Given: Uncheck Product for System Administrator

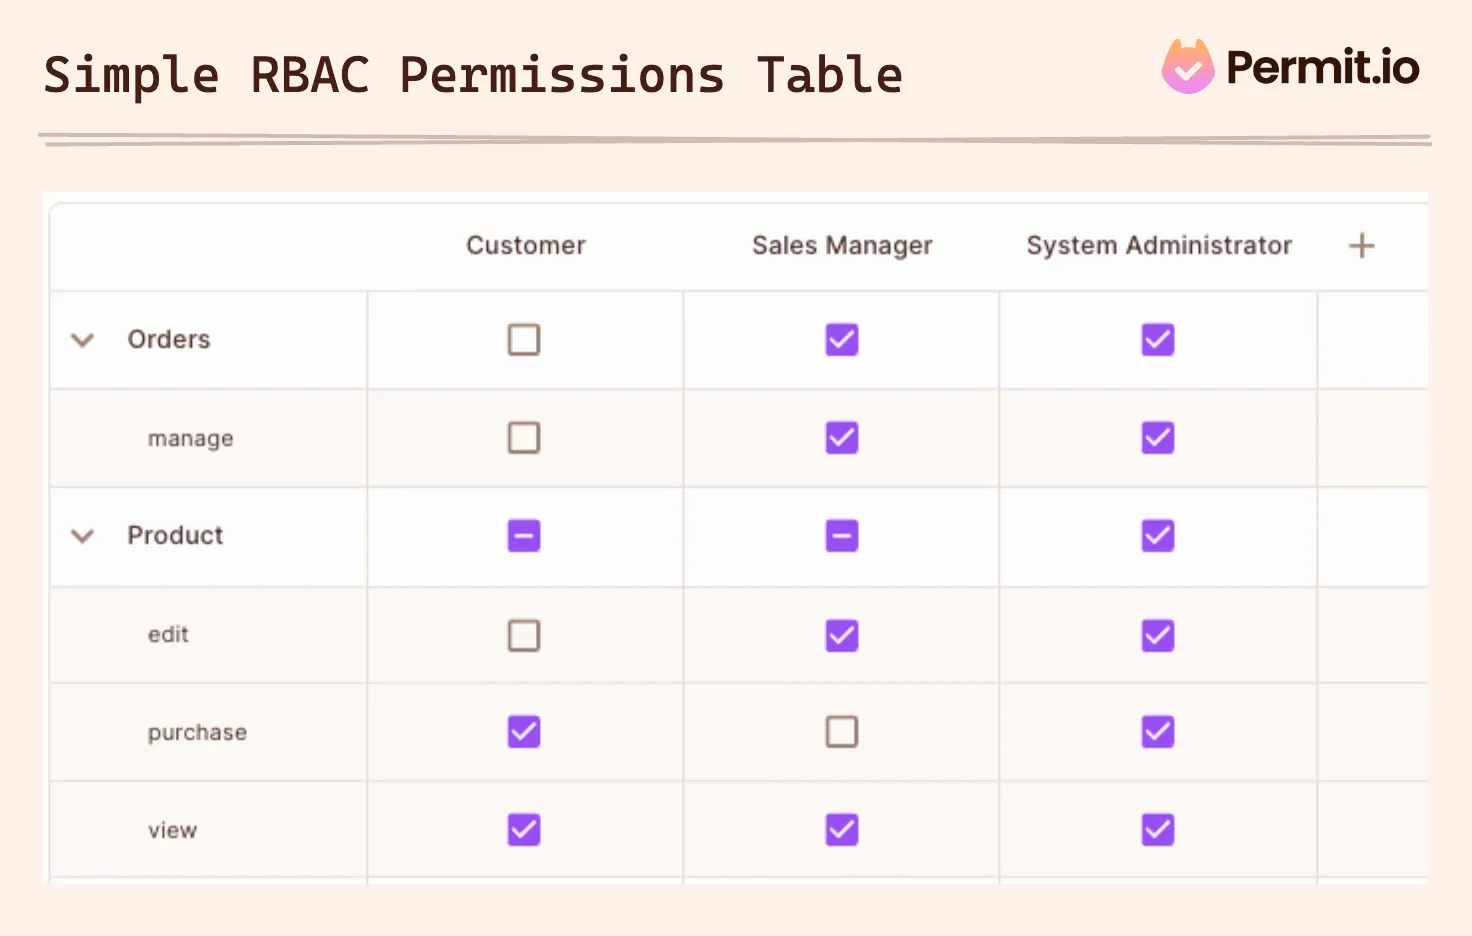Looking at the screenshot, I should tap(1157, 535).
